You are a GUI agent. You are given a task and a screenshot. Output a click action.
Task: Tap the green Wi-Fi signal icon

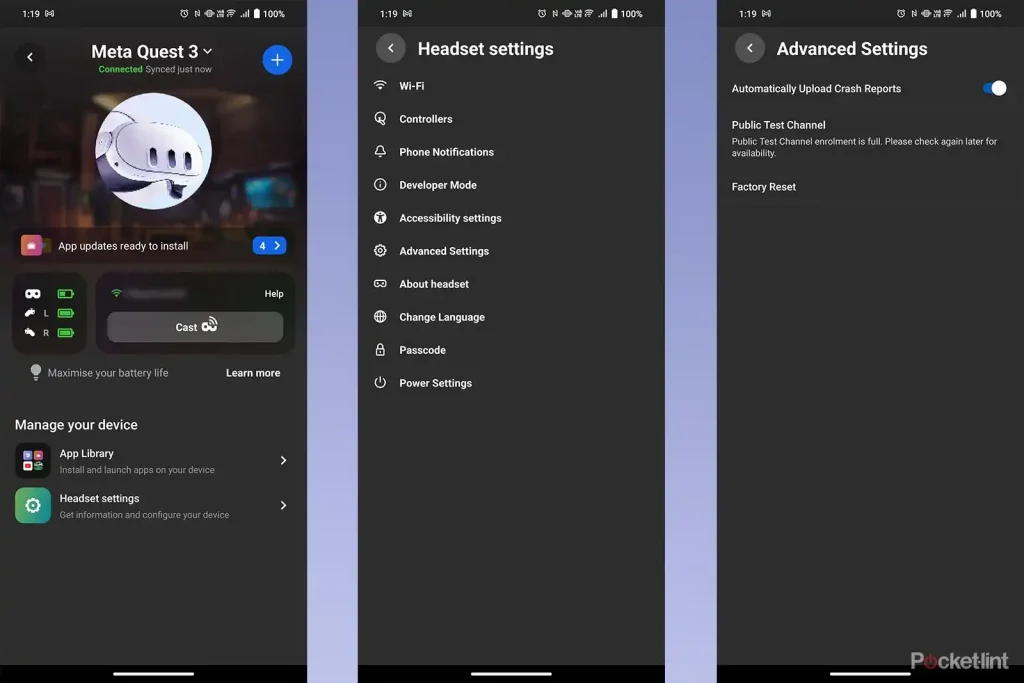pyautogui.click(x=116, y=293)
